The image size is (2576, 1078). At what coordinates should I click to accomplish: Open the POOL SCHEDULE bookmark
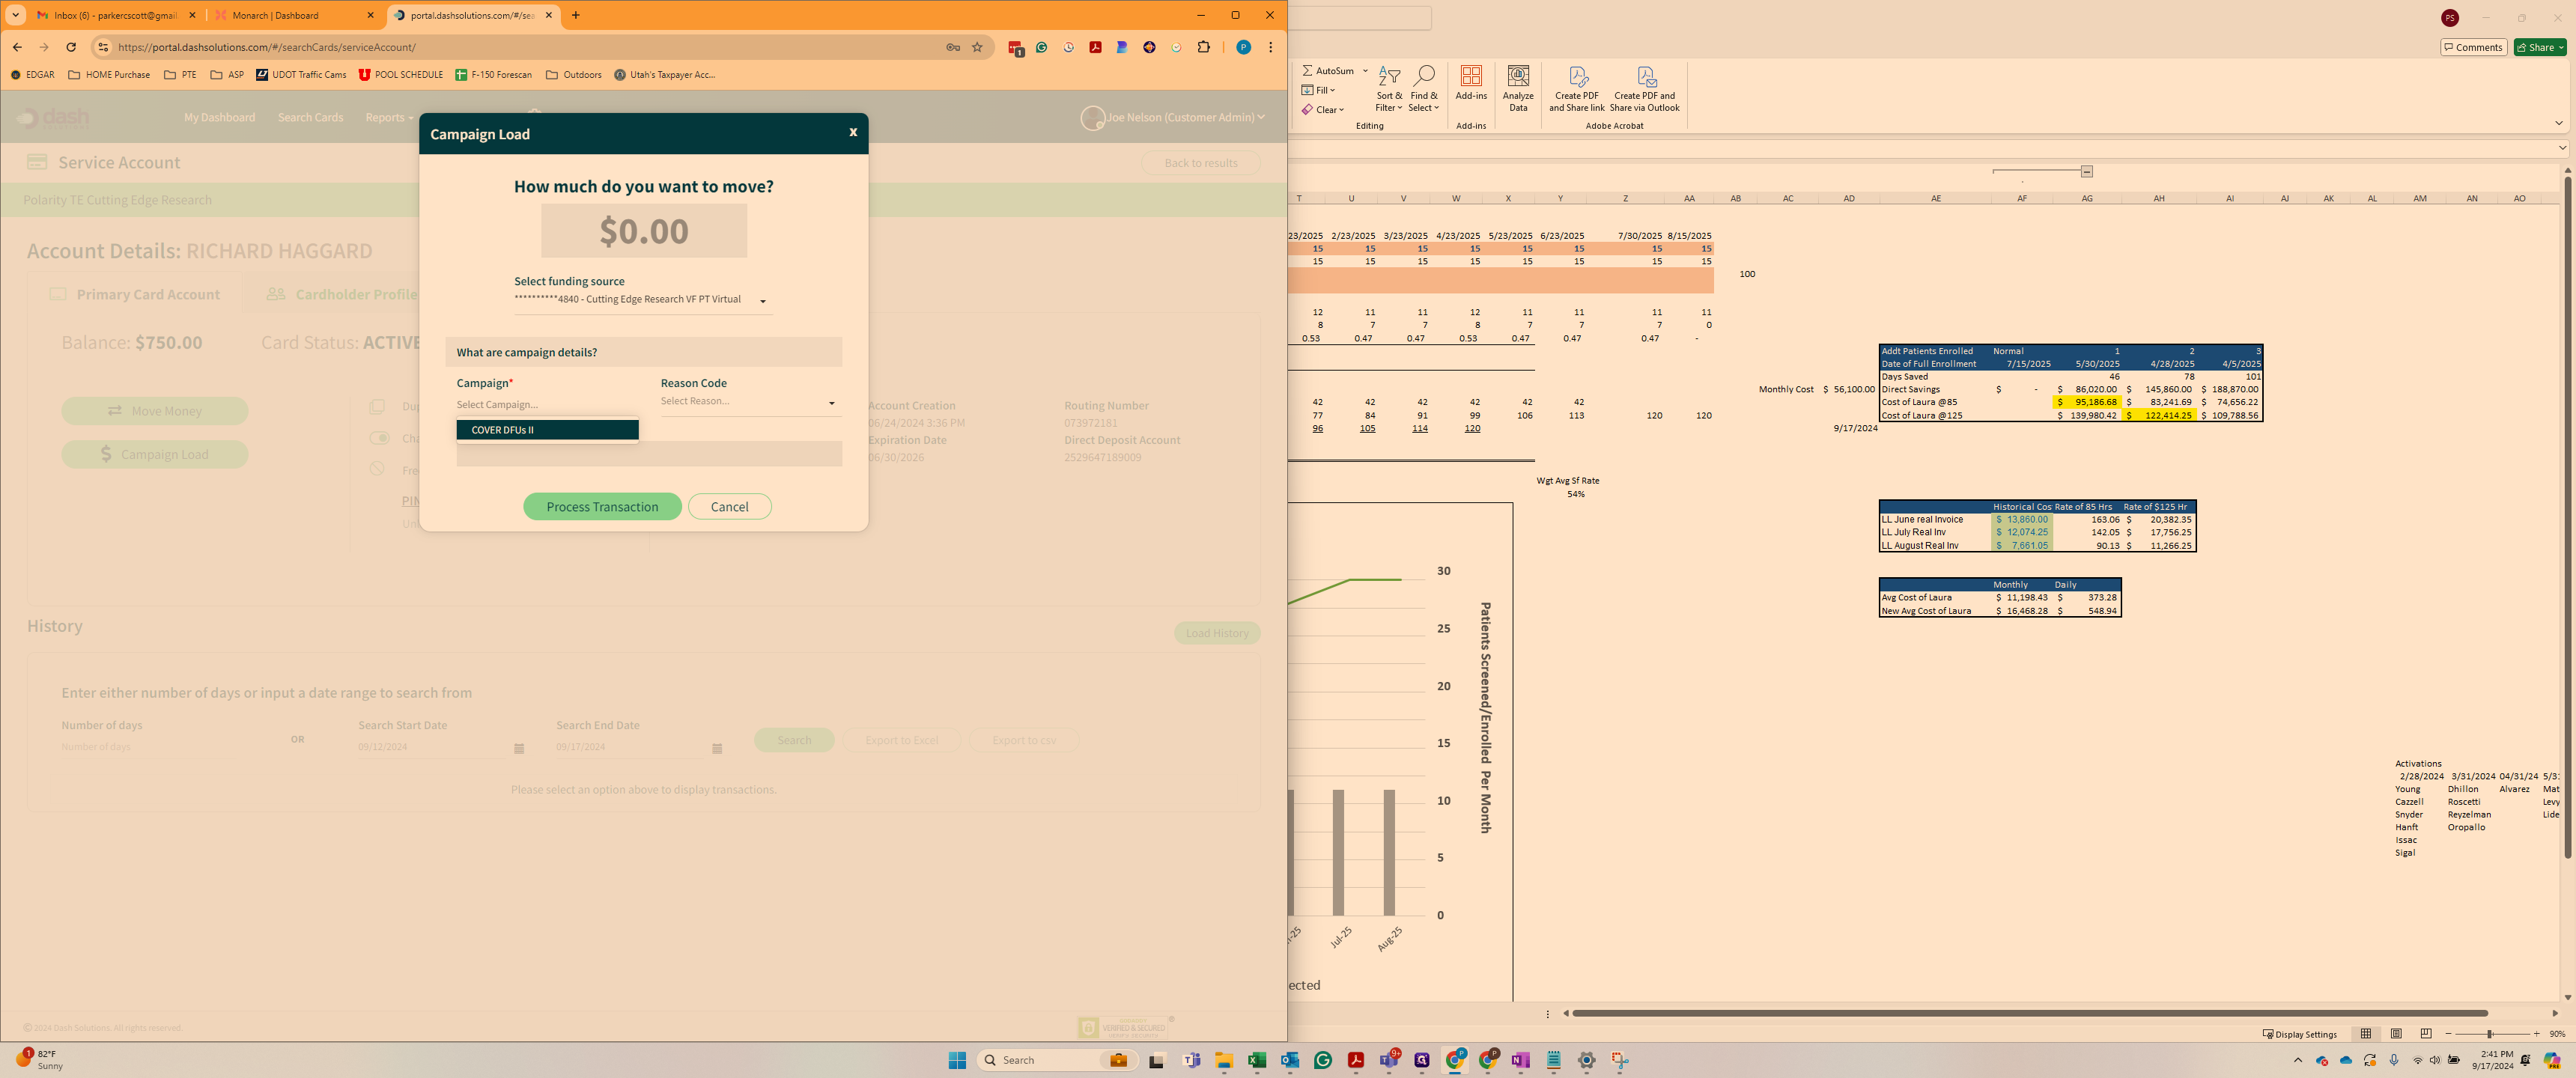coord(400,75)
